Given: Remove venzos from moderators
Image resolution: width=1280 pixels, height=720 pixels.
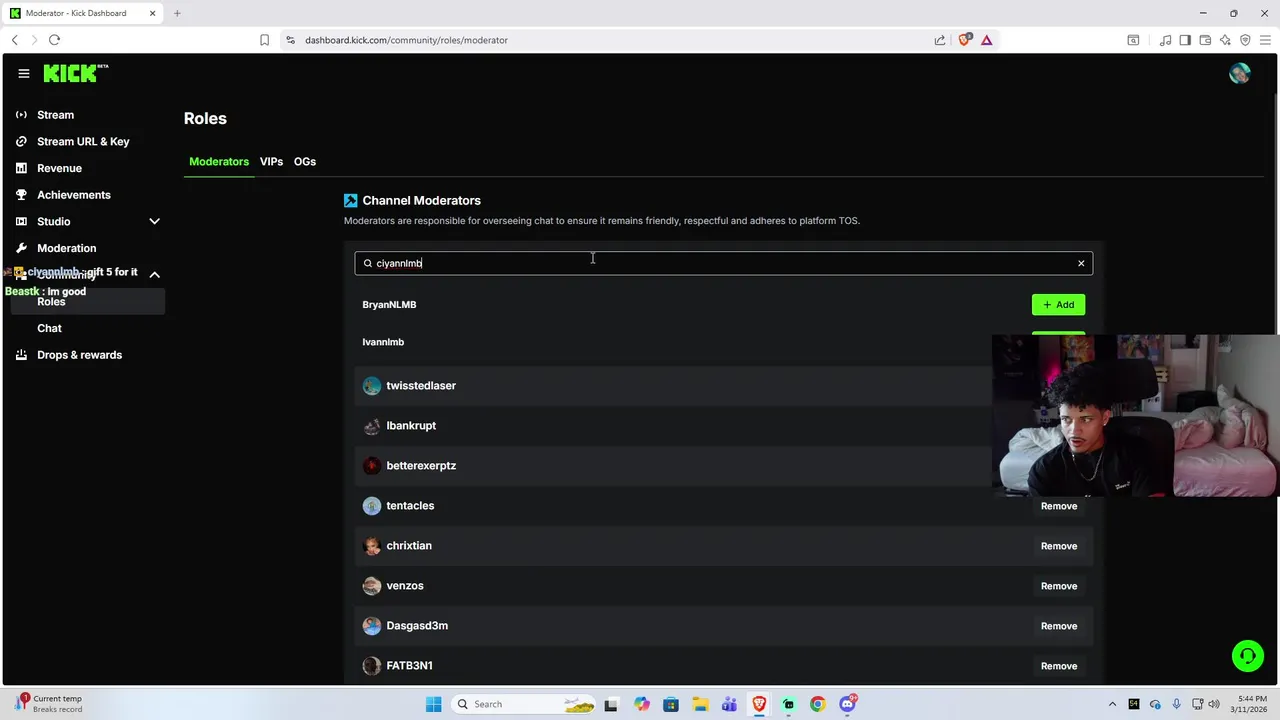Looking at the screenshot, I should [x=1059, y=586].
